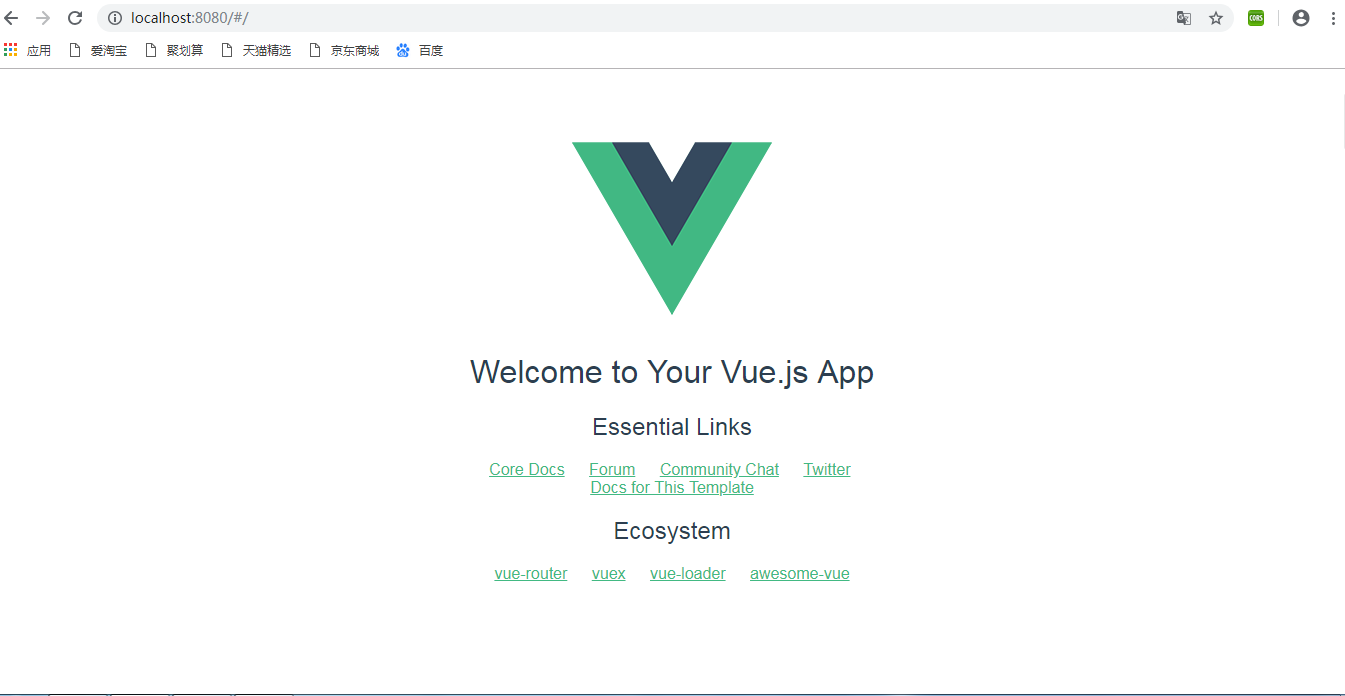Open the 天猫精选 bookmark
Viewport: 1345px width, 696px height.
(256, 50)
